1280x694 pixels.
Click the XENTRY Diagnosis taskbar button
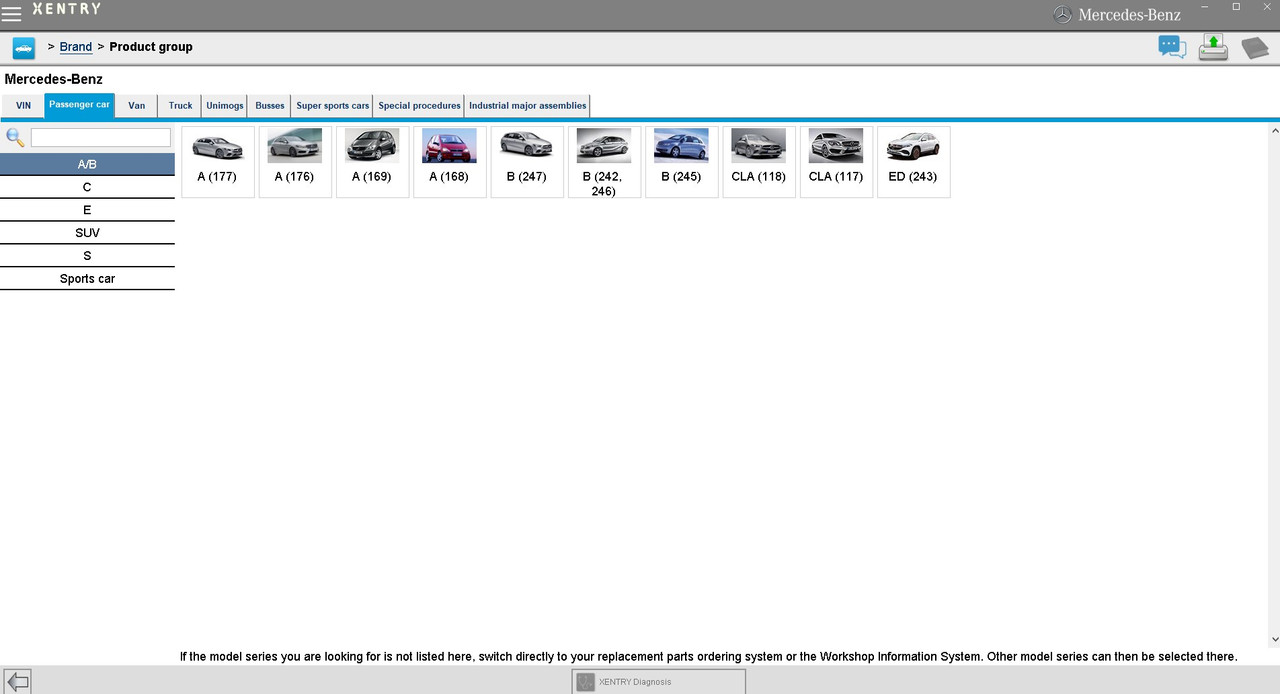click(659, 682)
